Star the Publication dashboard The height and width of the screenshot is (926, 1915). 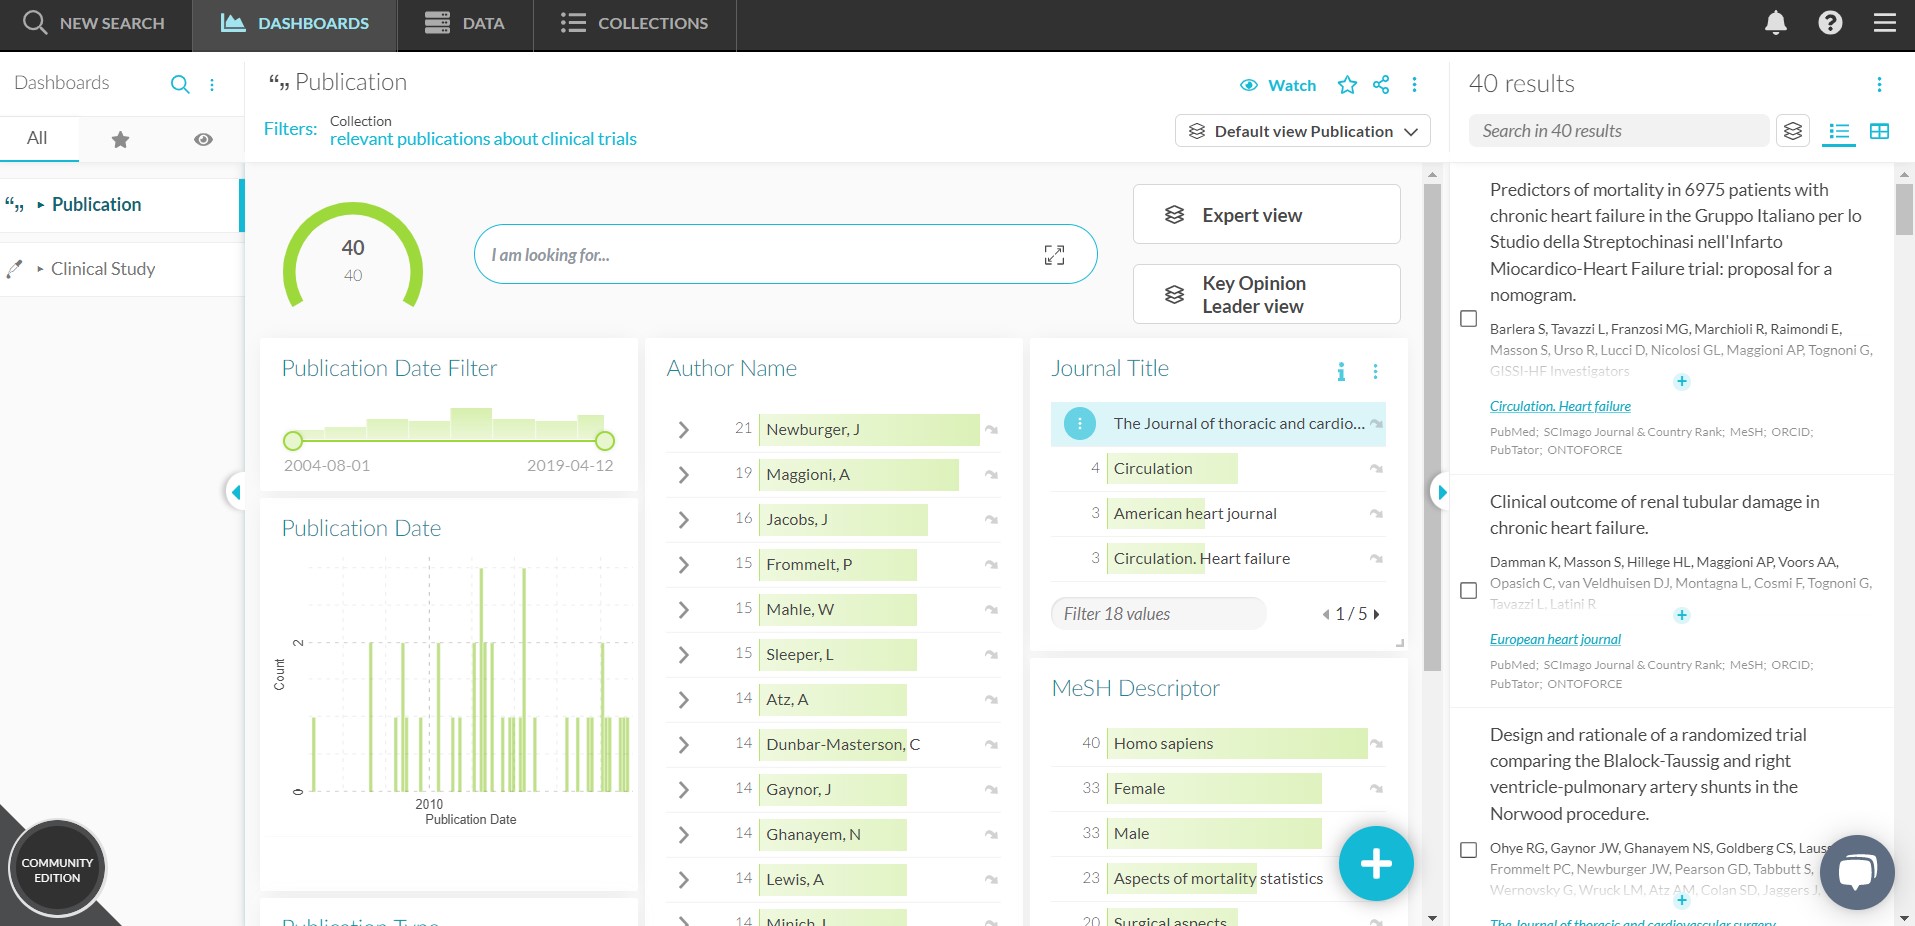(x=1347, y=85)
